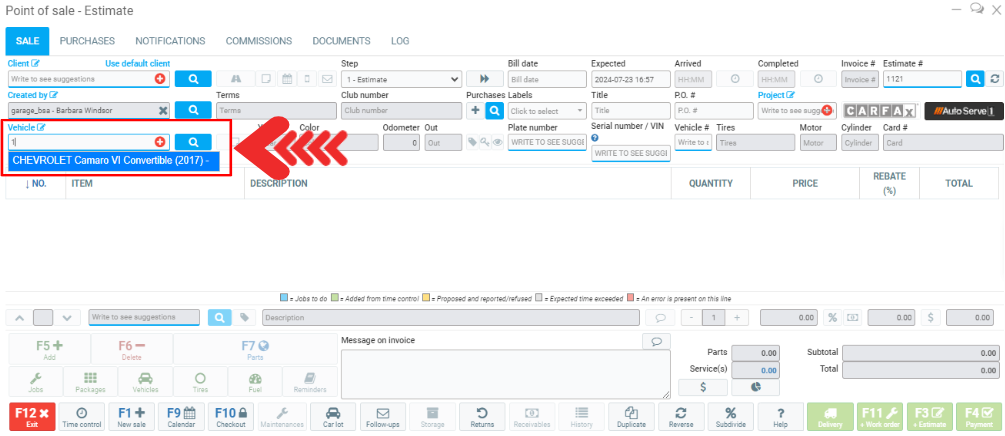Open the Time control clock icon
The height and width of the screenshot is (436, 1005).
pyautogui.click(x=82, y=416)
